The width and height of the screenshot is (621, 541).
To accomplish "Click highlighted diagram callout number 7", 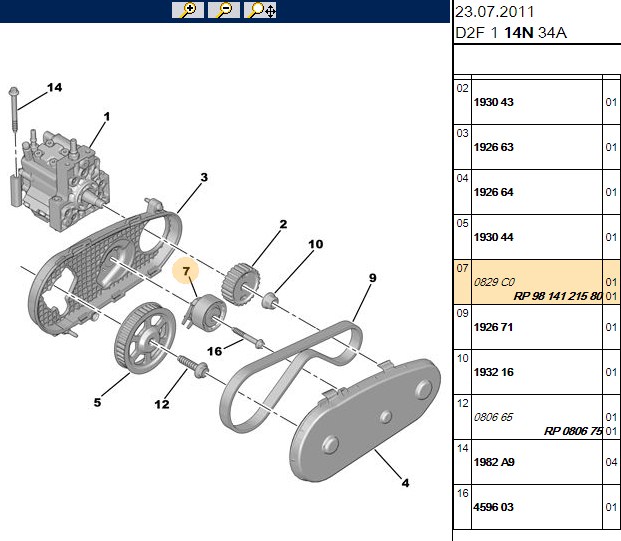I will [x=186, y=271].
